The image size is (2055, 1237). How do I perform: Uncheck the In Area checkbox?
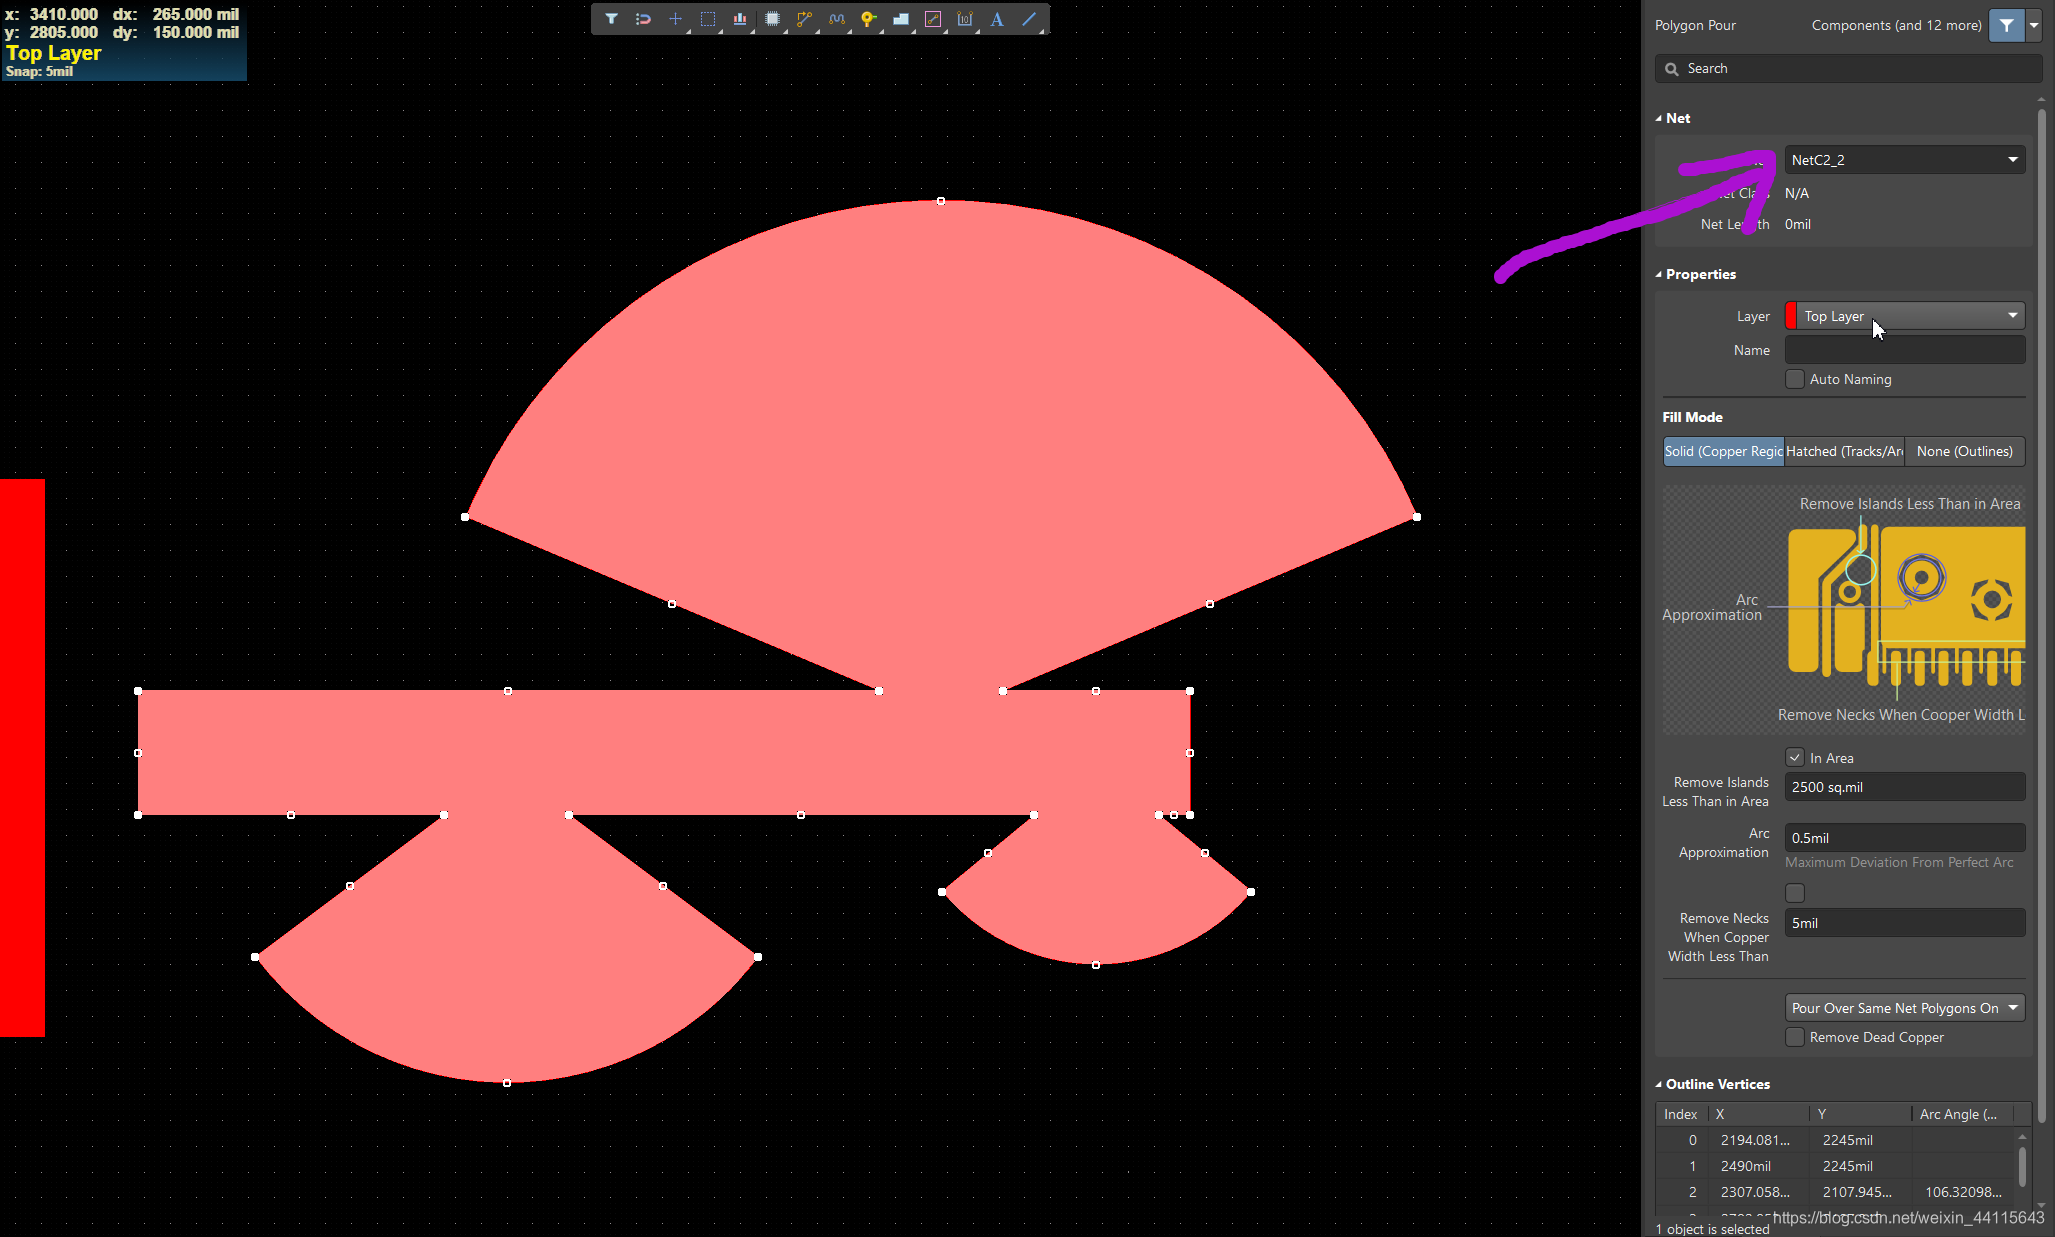point(1795,758)
